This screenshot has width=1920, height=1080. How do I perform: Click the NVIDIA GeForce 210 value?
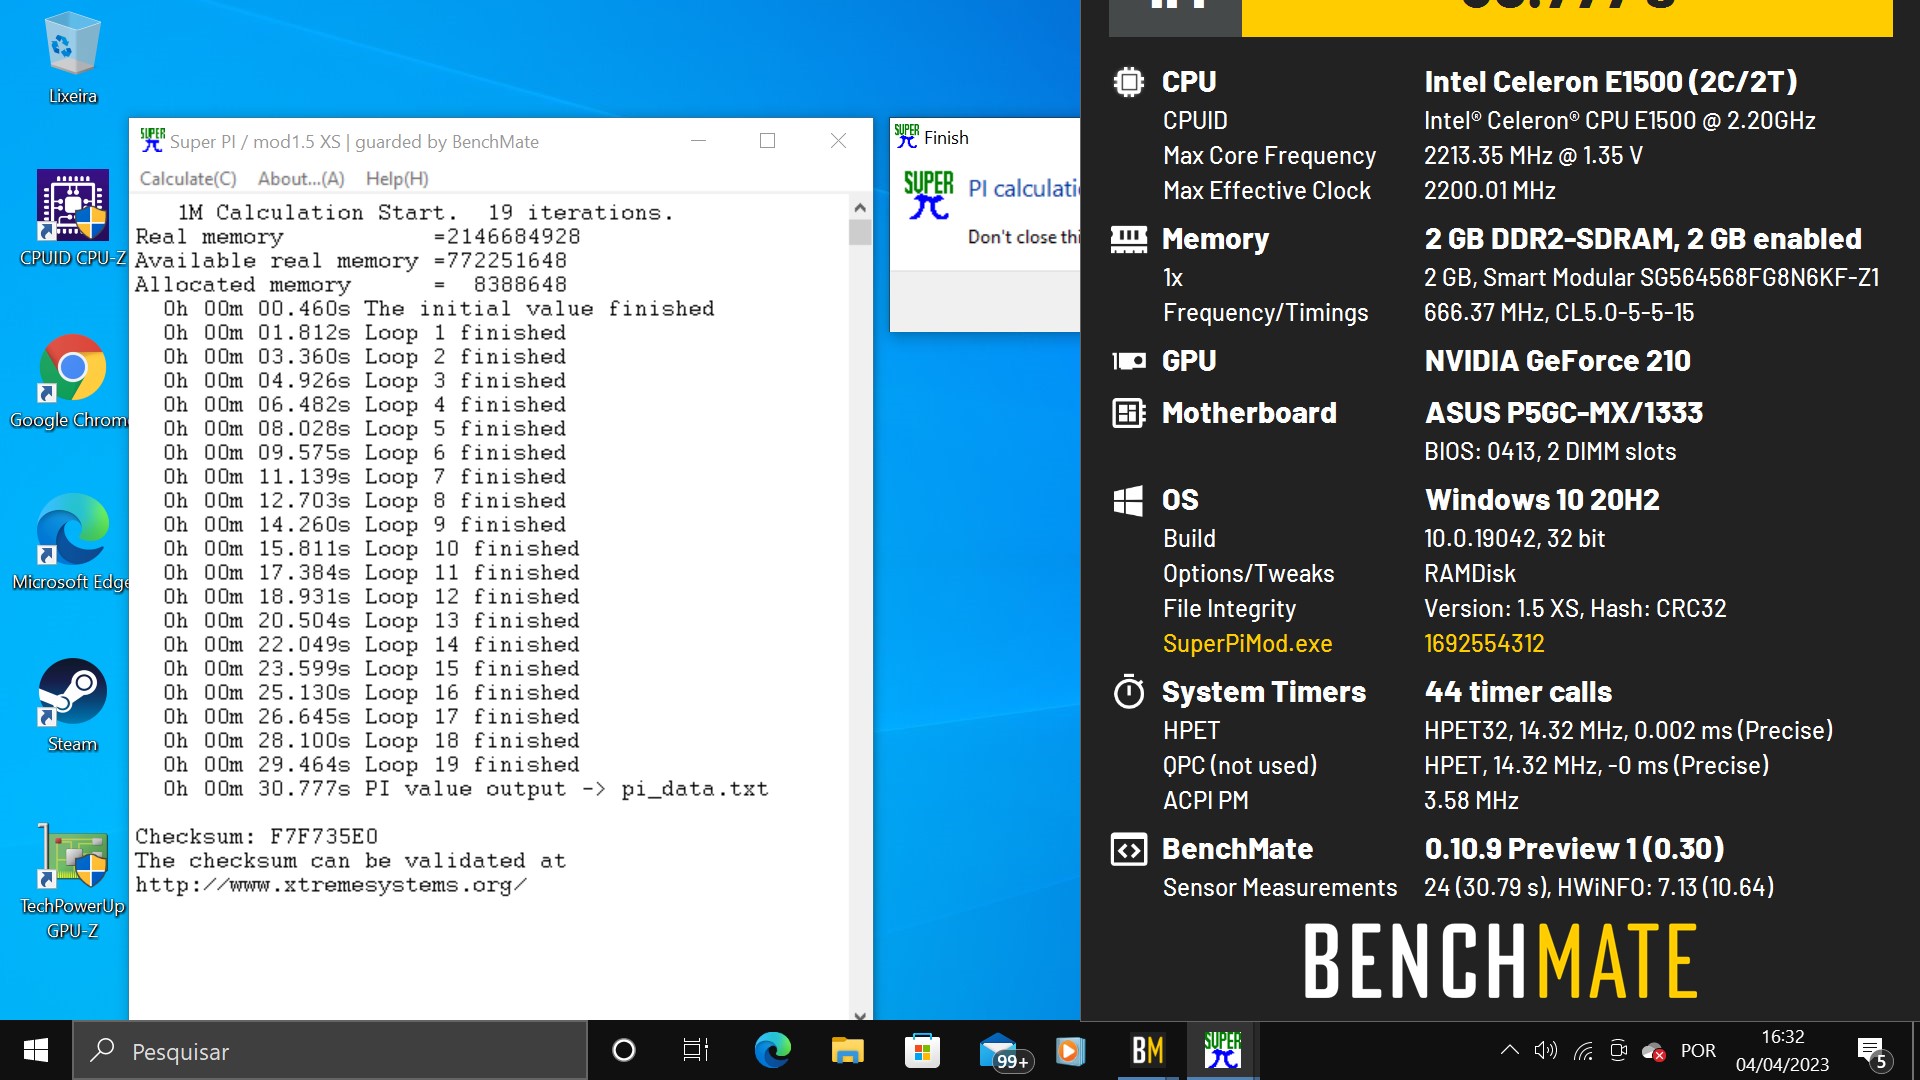pos(1557,361)
